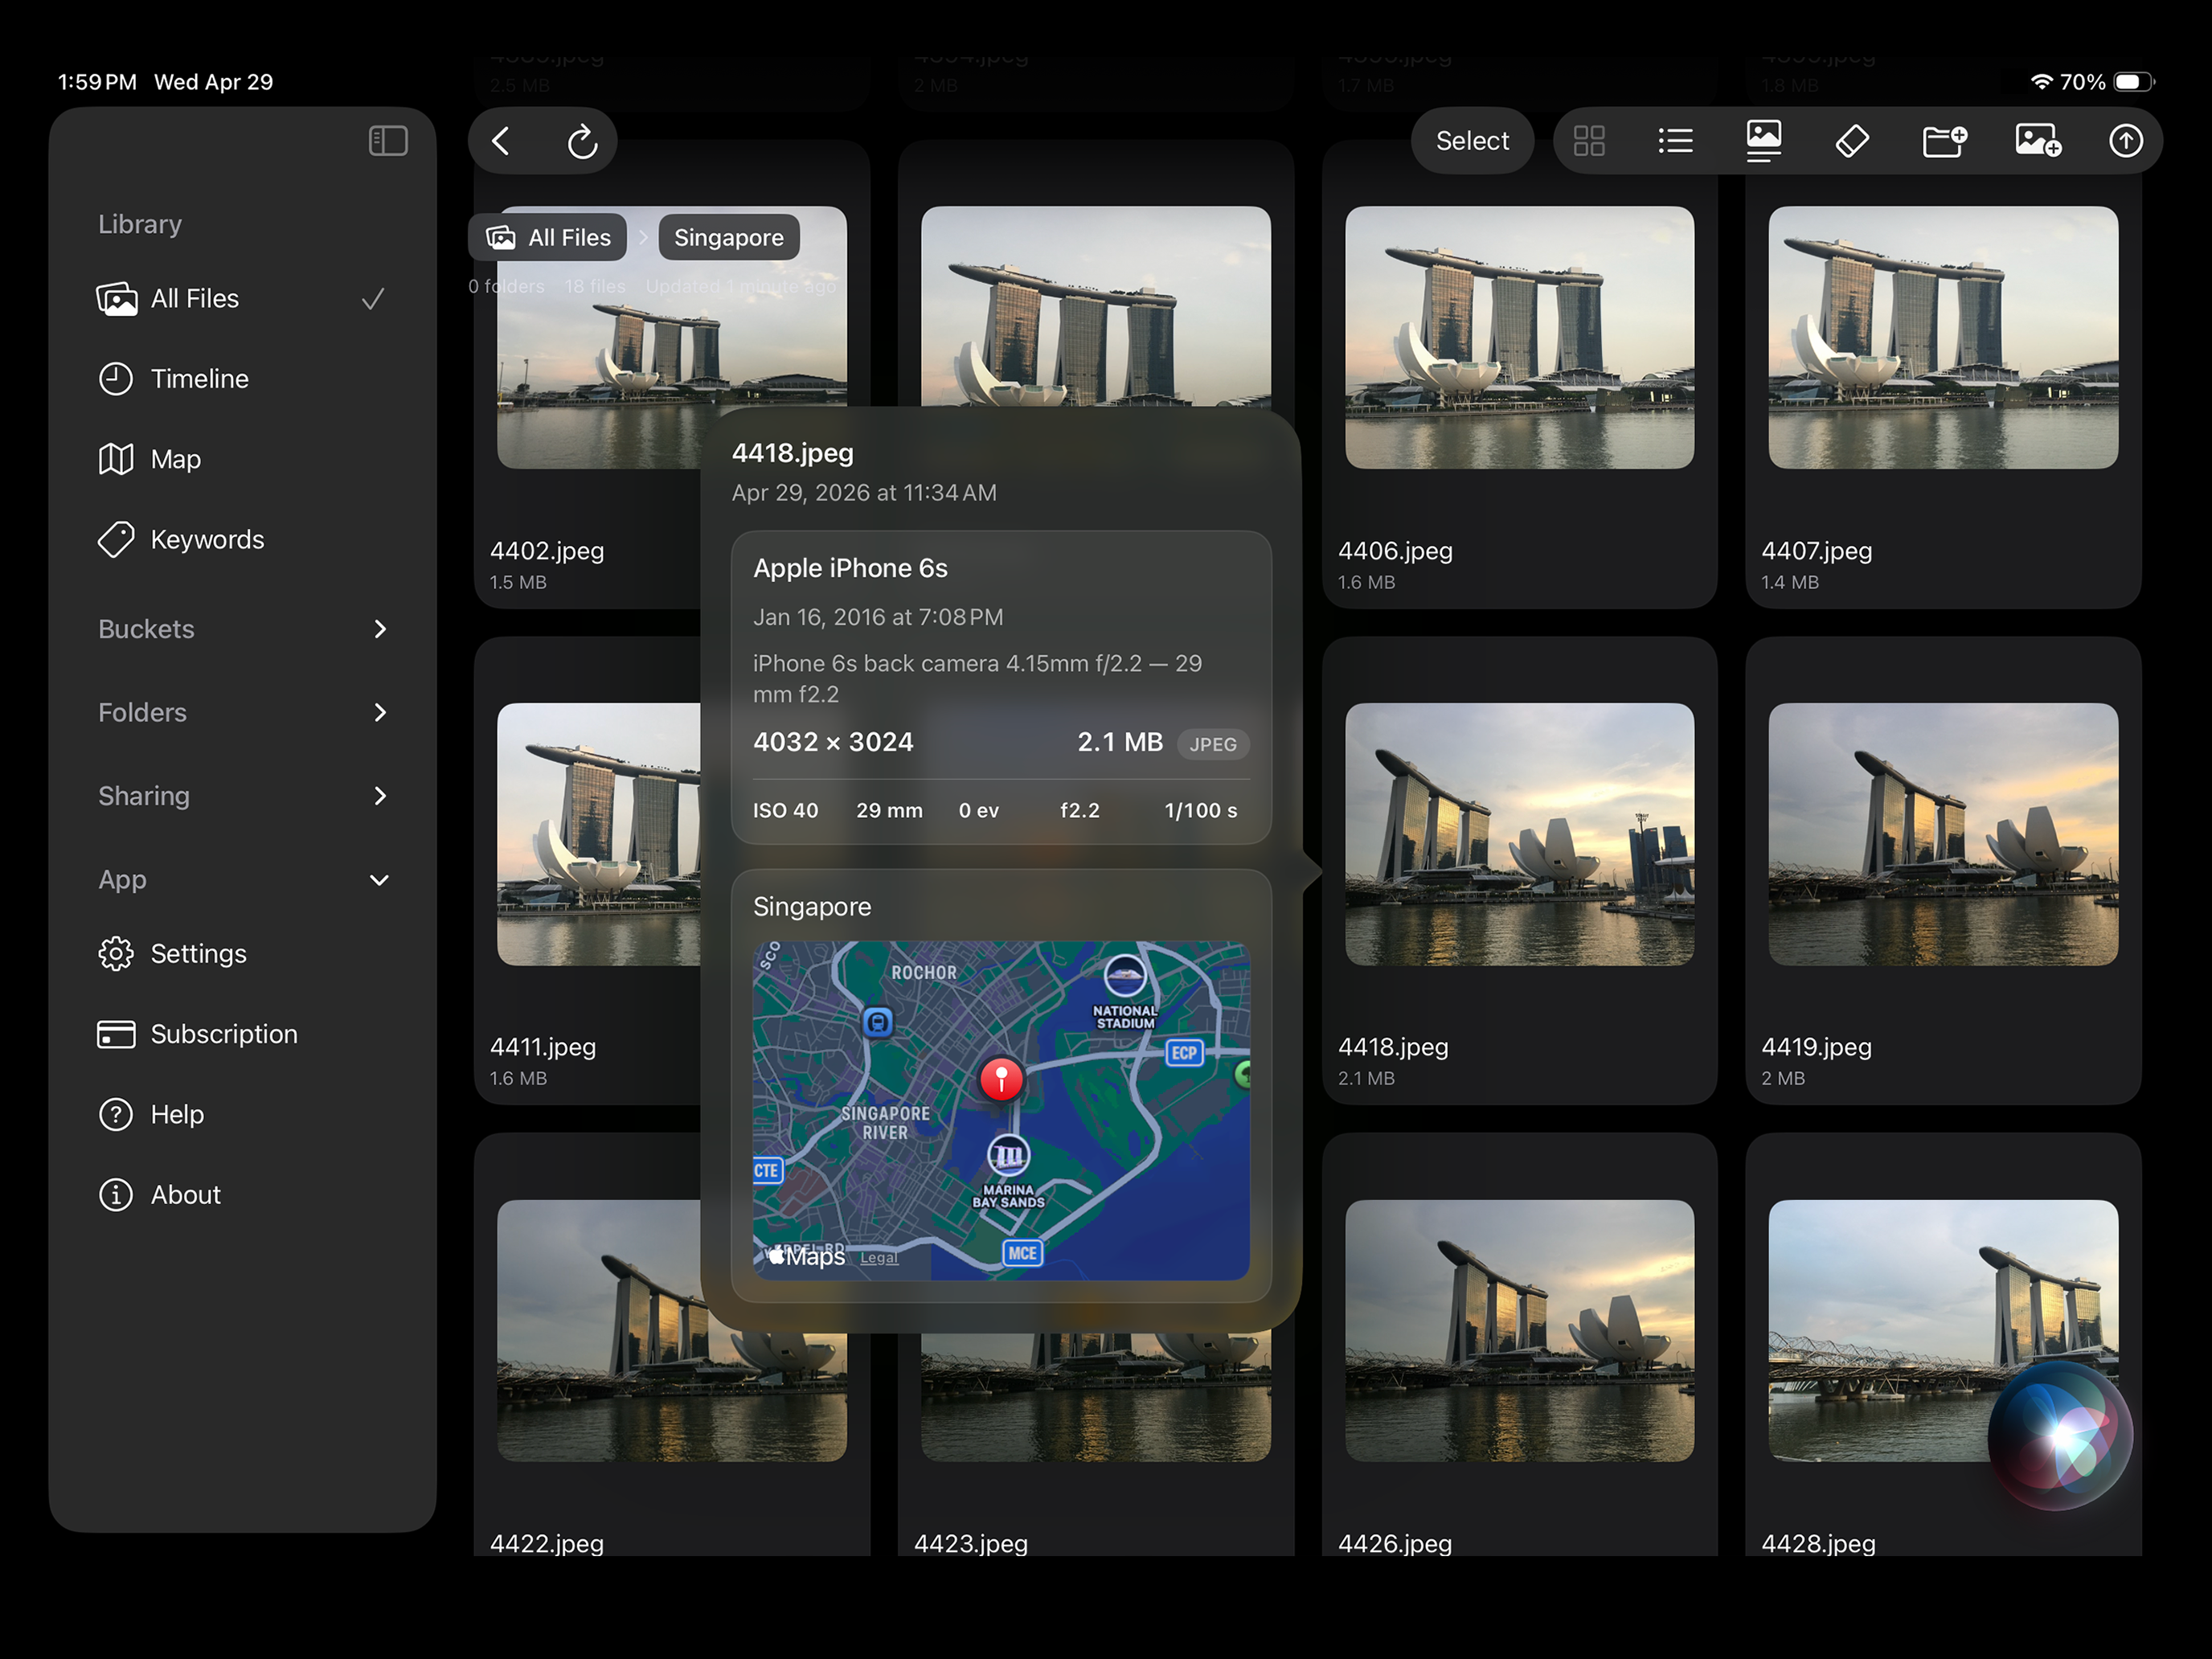Expand the Folders section
Viewport: 2212px width, 1659px height.
[243, 713]
